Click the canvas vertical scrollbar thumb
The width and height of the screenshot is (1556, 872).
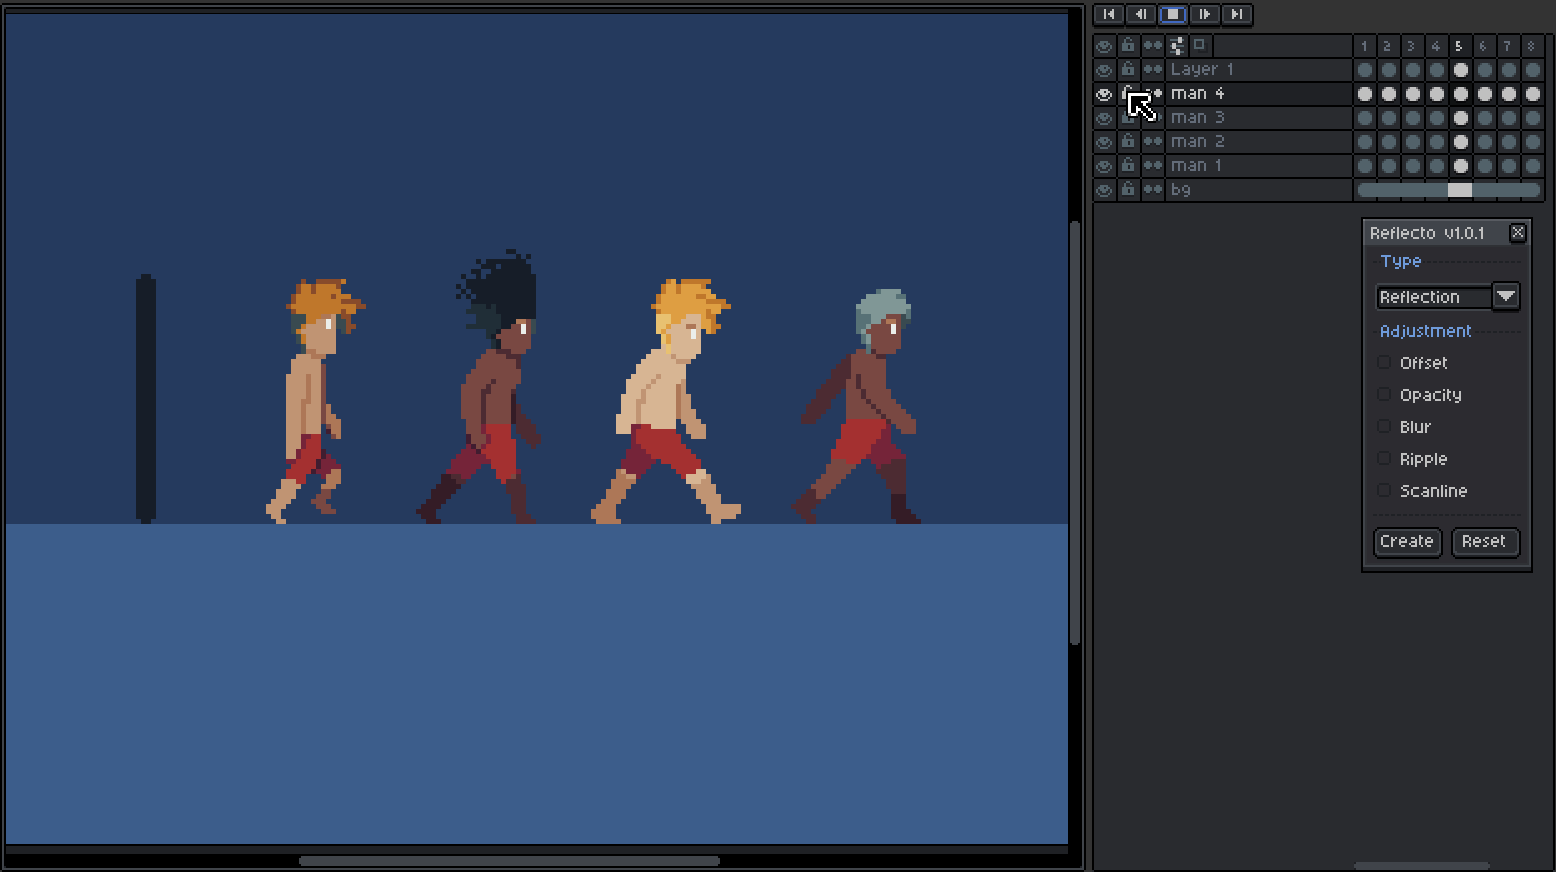pyautogui.click(x=1075, y=432)
